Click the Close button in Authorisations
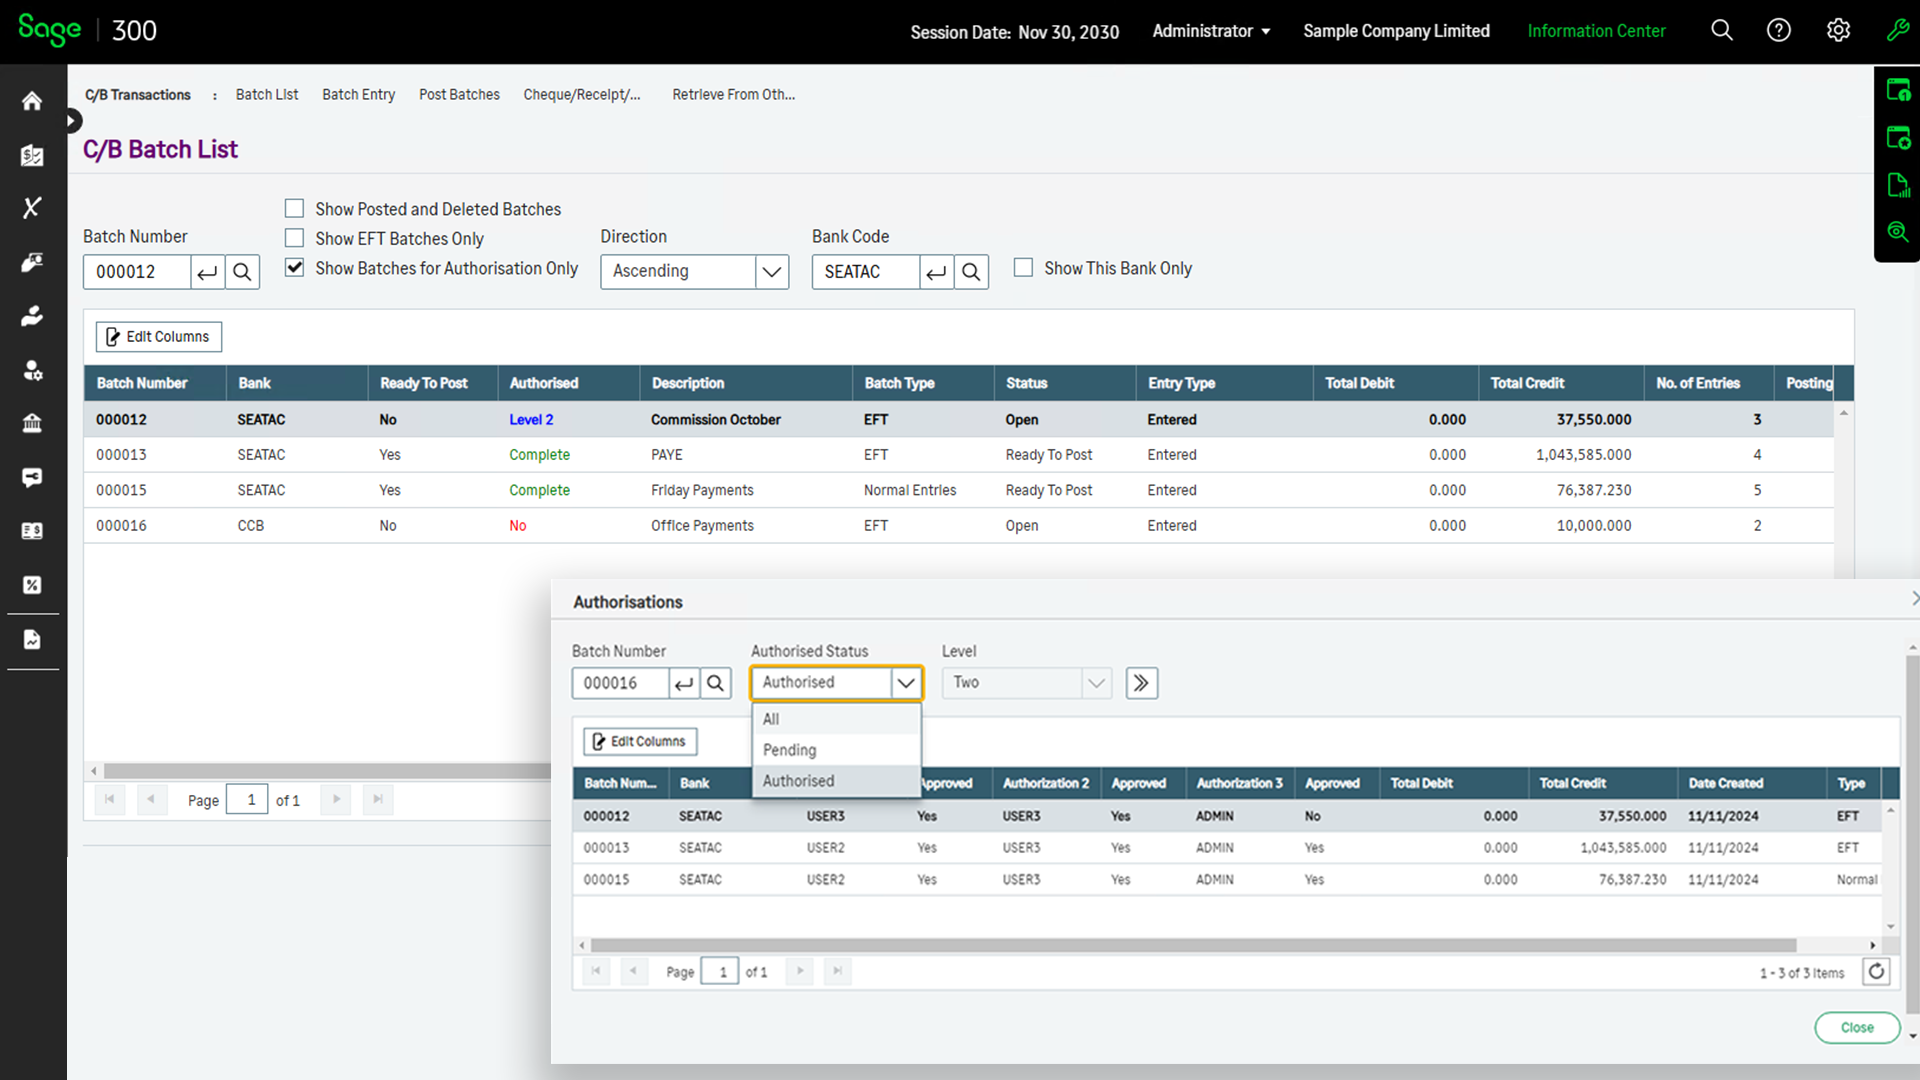The image size is (1920, 1080). click(x=1856, y=1027)
